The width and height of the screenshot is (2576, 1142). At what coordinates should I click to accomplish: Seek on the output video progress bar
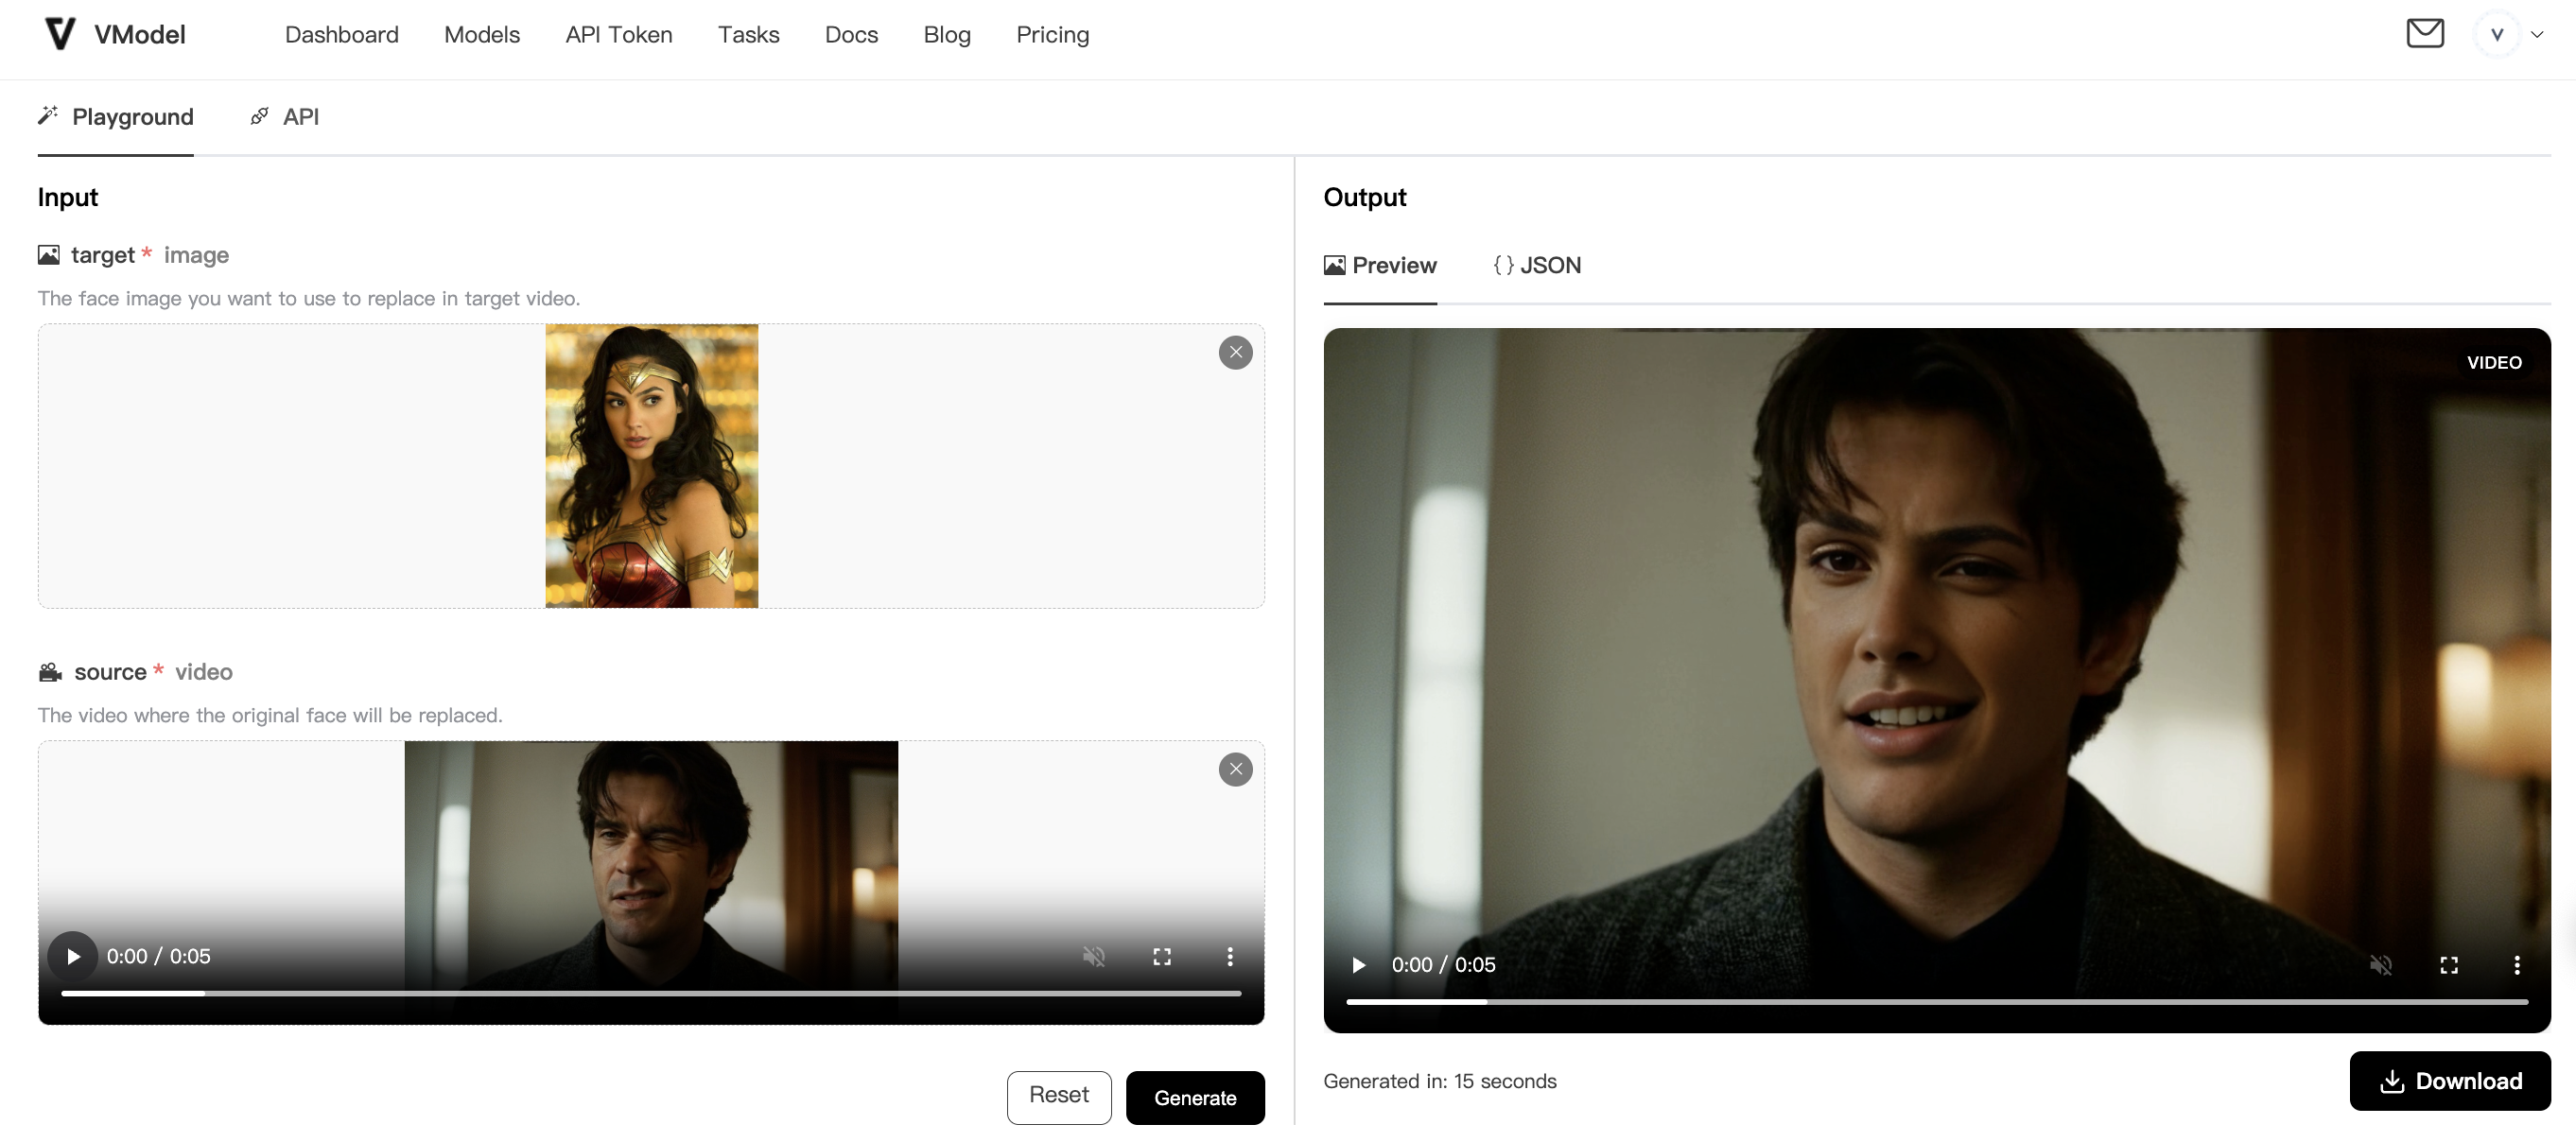click(1936, 1001)
